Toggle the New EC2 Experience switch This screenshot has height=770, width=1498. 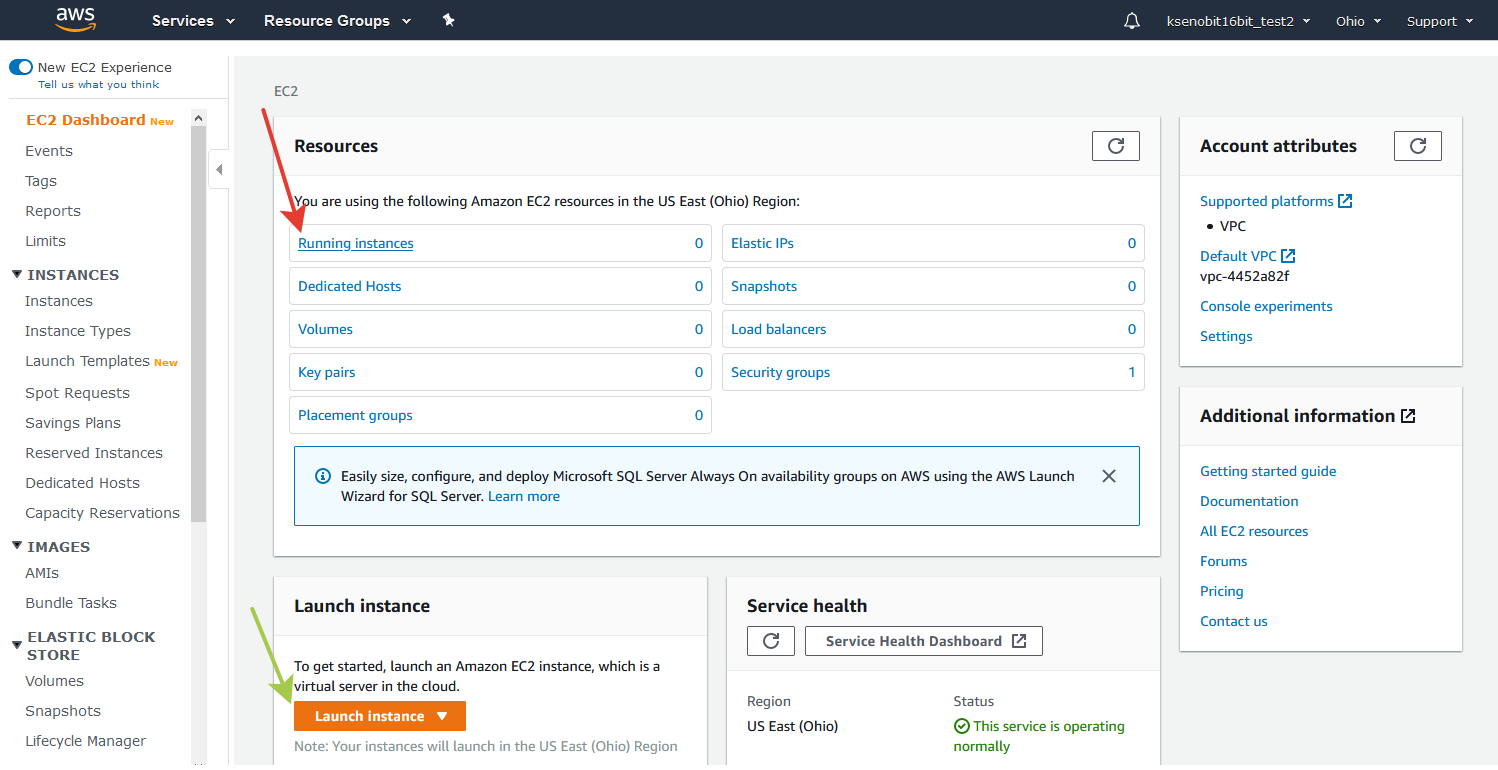tap(21, 67)
